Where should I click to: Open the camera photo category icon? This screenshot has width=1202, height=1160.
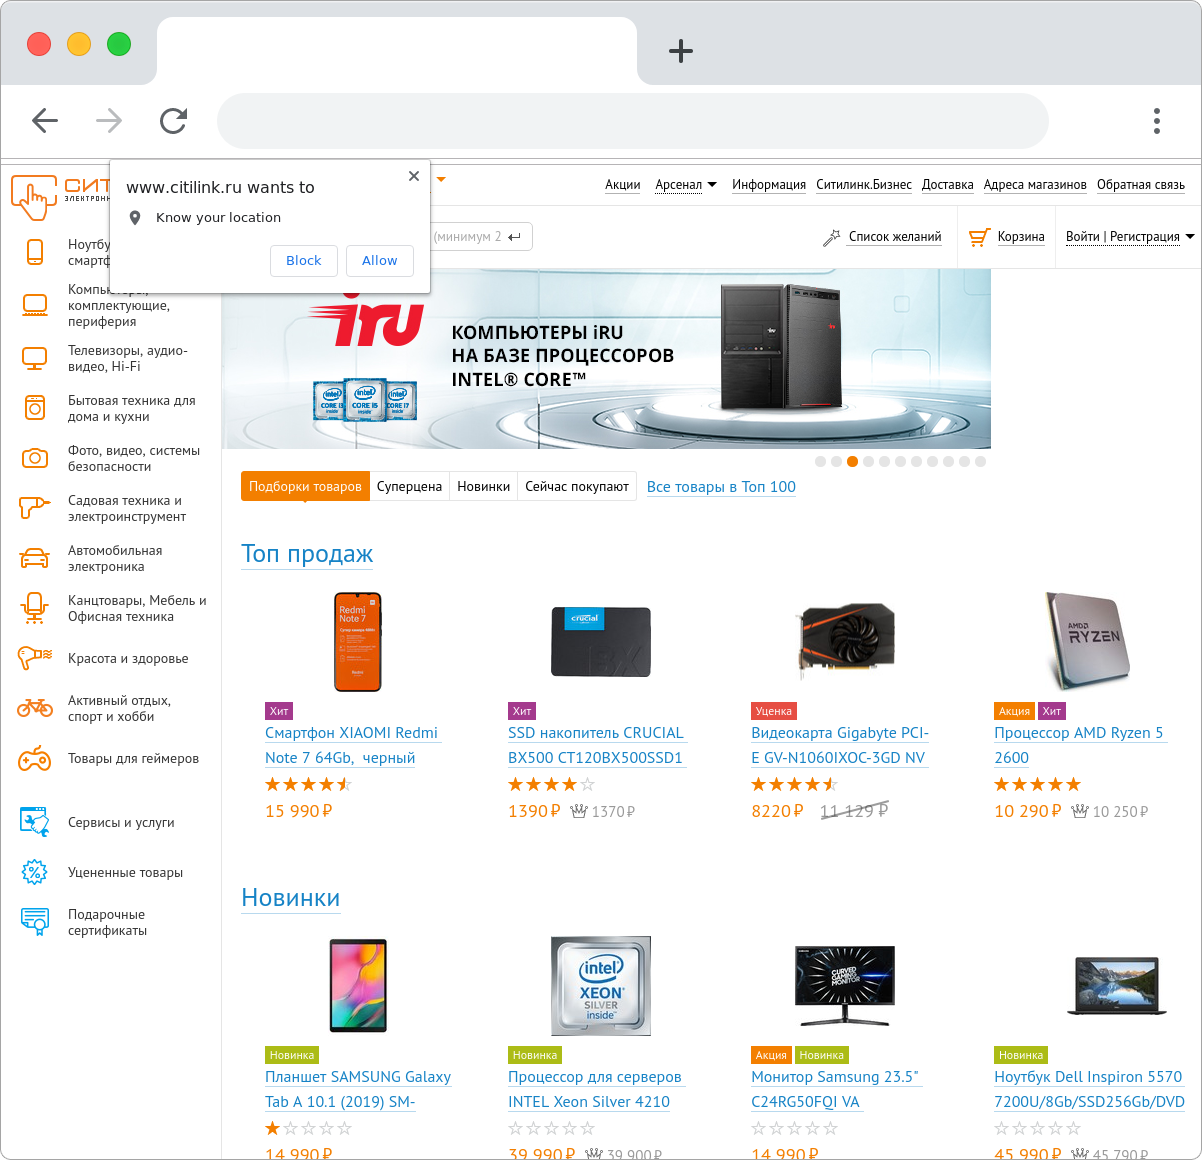[x=35, y=458]
